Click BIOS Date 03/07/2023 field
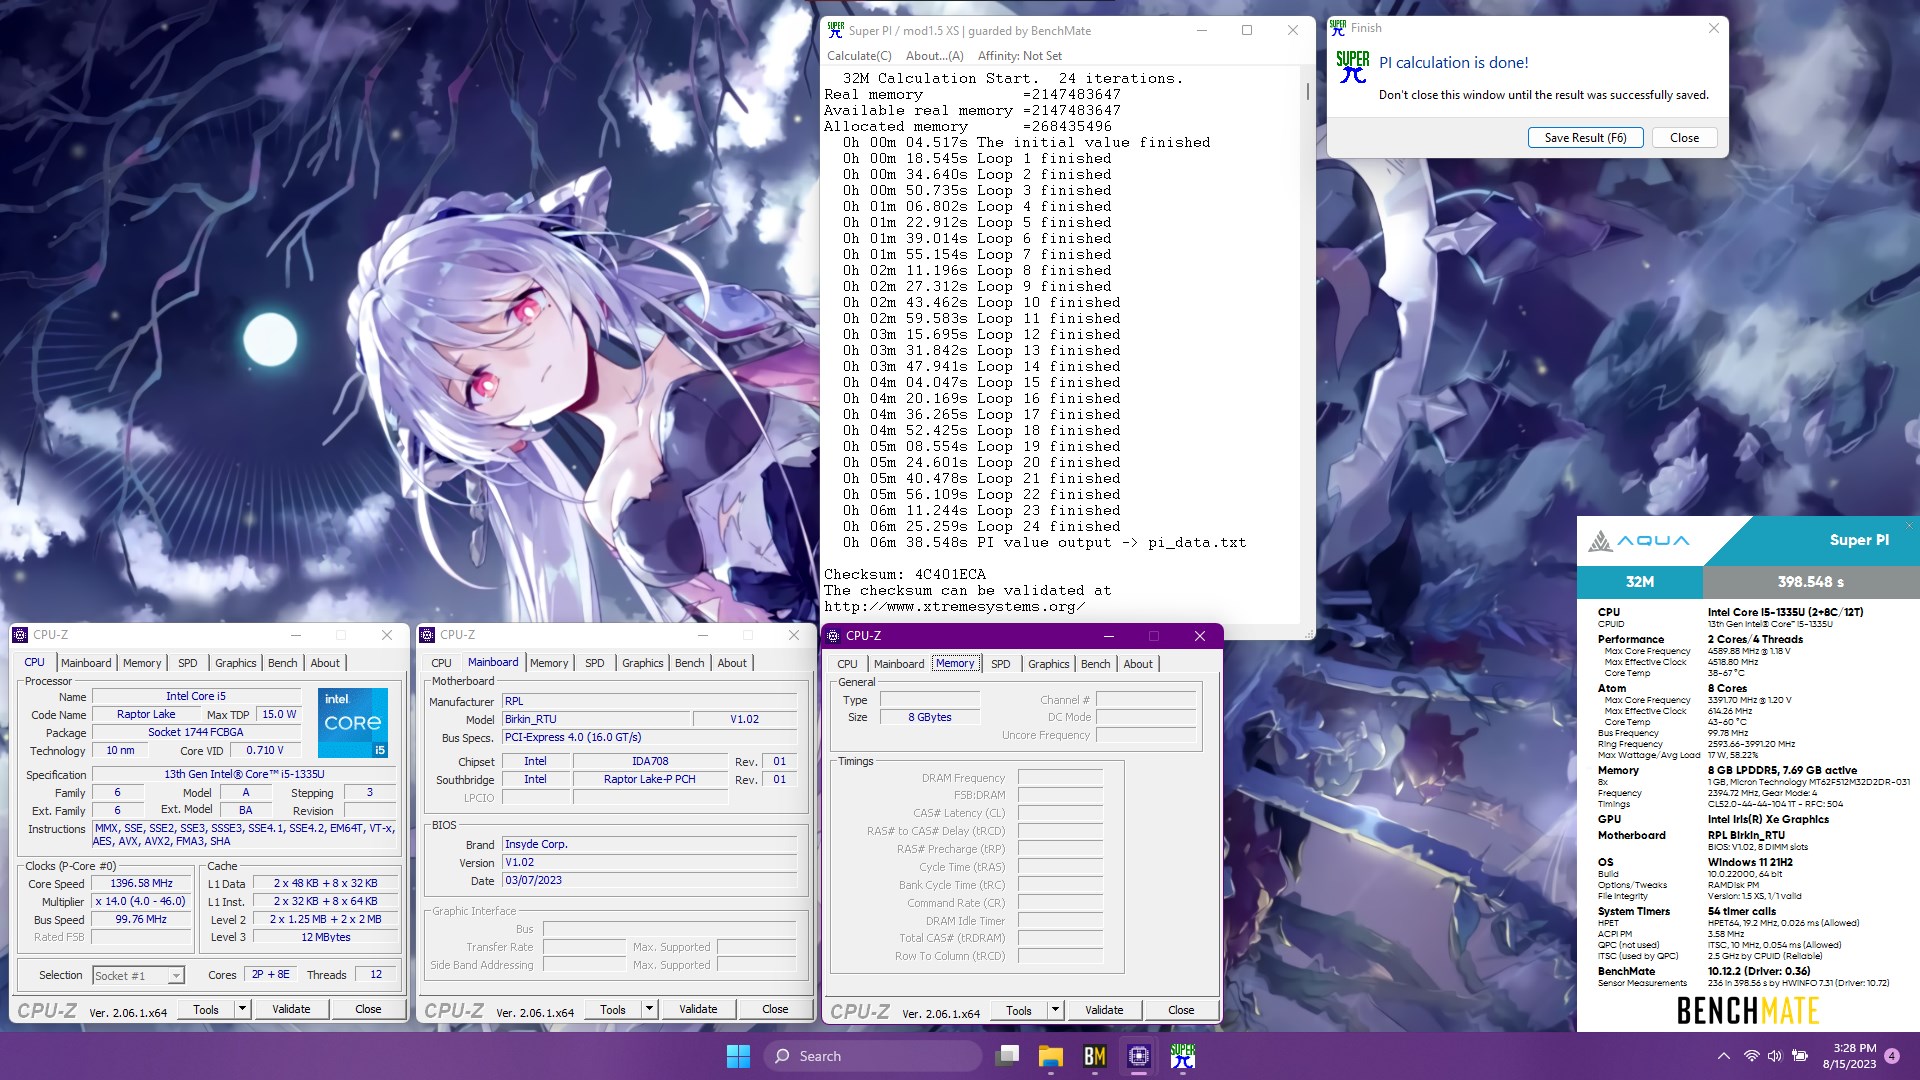 tap(650, 880)
